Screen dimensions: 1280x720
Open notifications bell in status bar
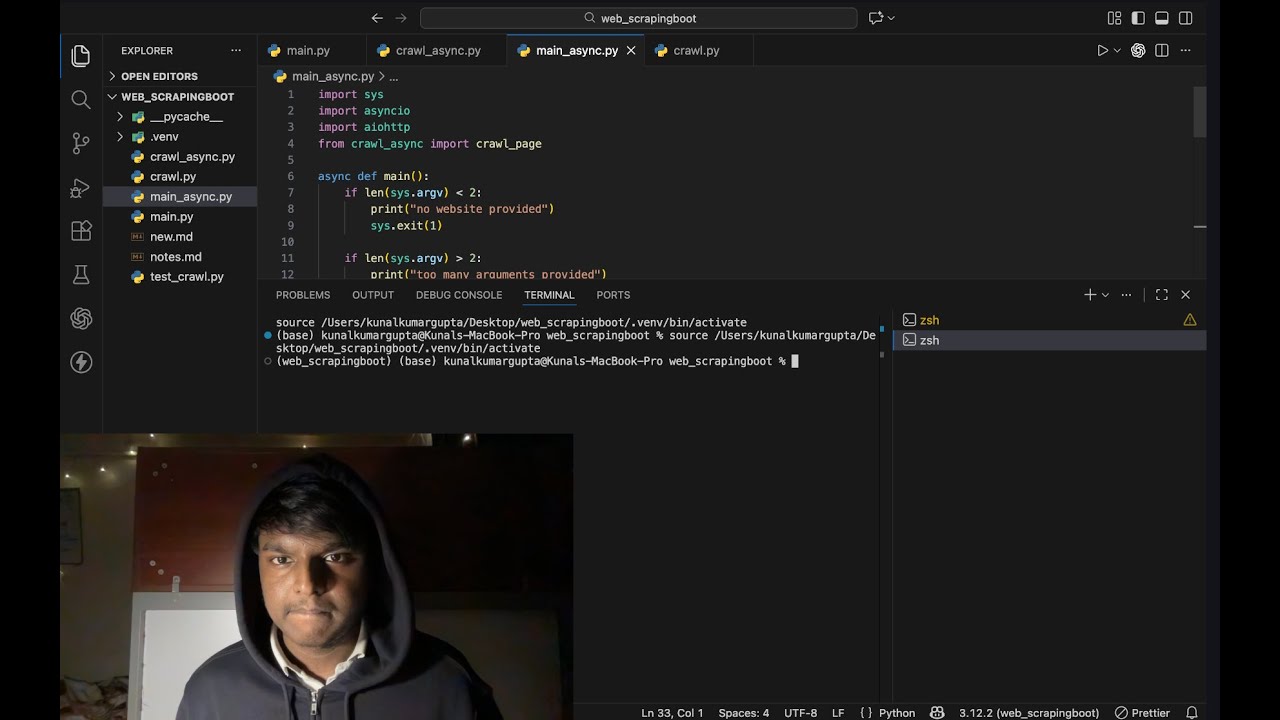click(1192, 713)
